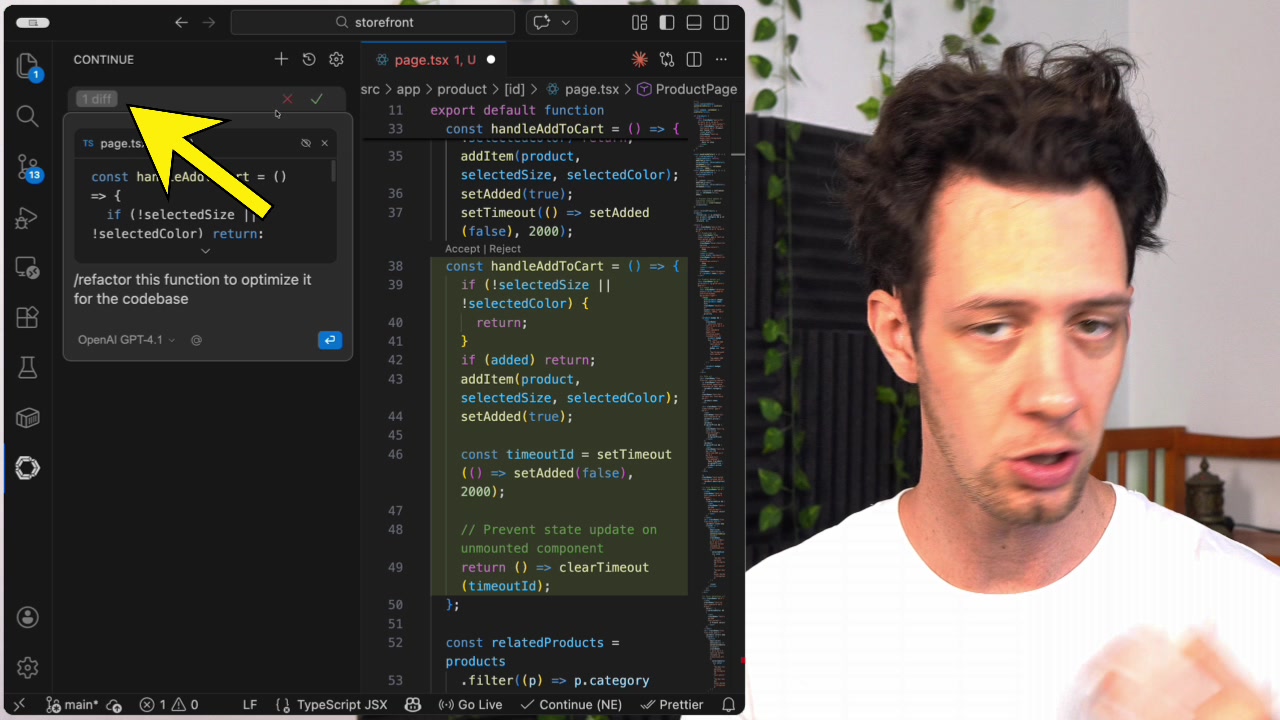Image resolution: width=1280 pixels, height=720 pixels.
Task: Click the GitHub Copilot status bar icon
Action: tap(413, 704)
